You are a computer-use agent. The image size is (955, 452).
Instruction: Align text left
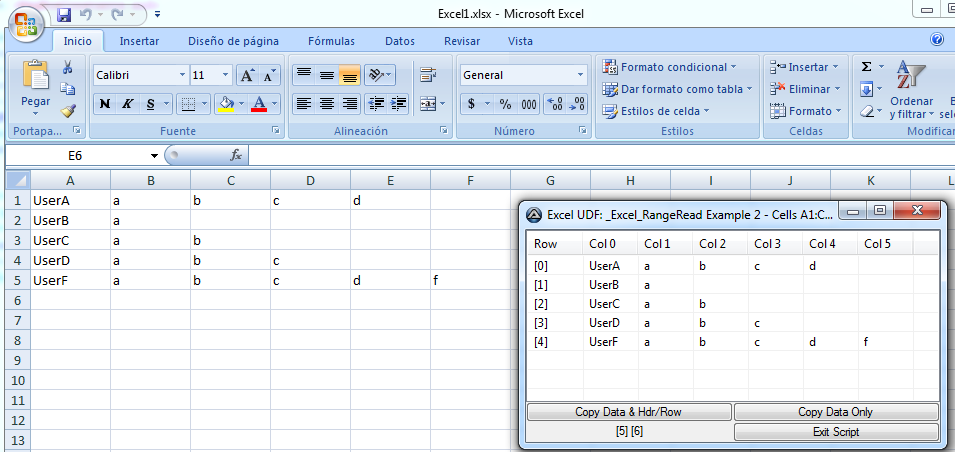[x=303, y=104]
